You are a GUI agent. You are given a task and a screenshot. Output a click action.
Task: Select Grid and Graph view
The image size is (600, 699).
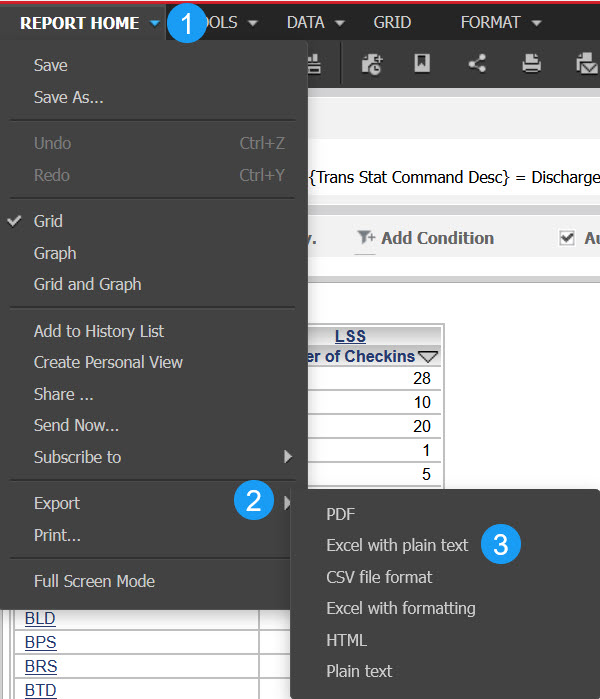point(87,284)
